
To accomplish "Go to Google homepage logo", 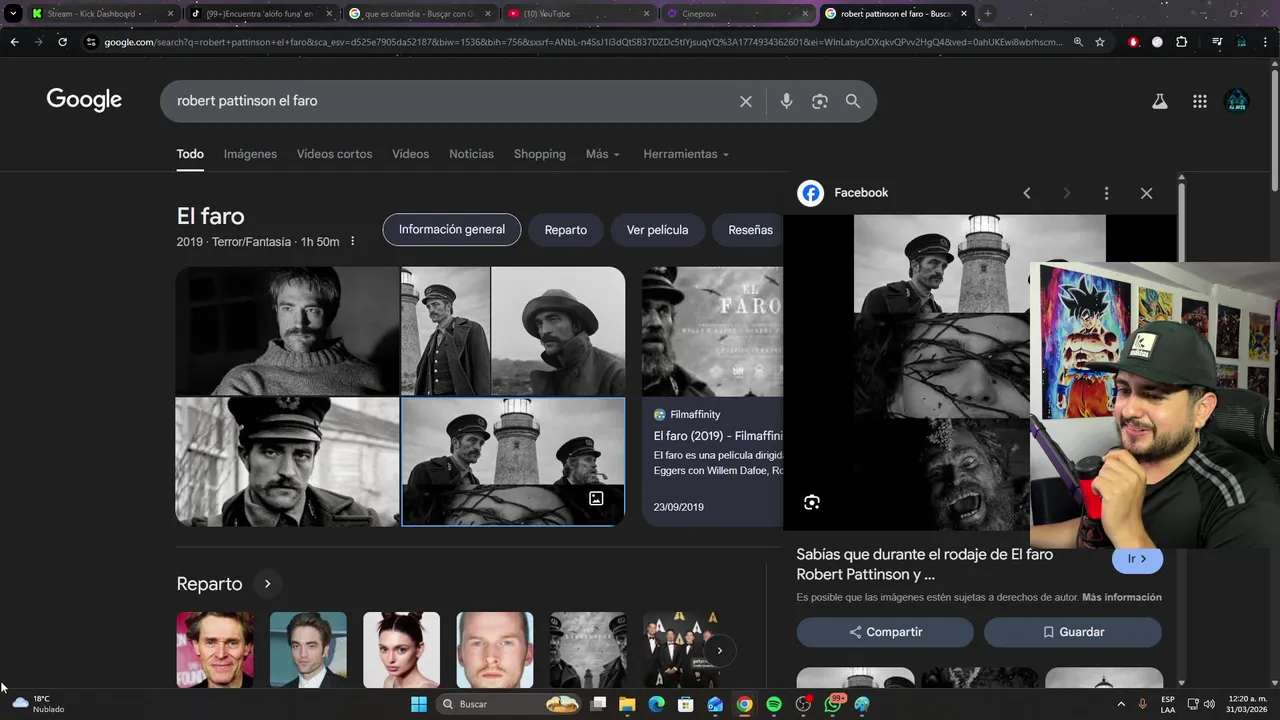I will coord(84,100).
